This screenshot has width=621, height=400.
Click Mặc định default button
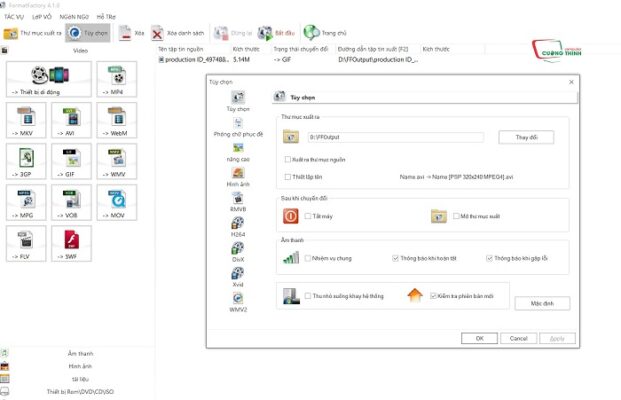(x=542, y=303)
